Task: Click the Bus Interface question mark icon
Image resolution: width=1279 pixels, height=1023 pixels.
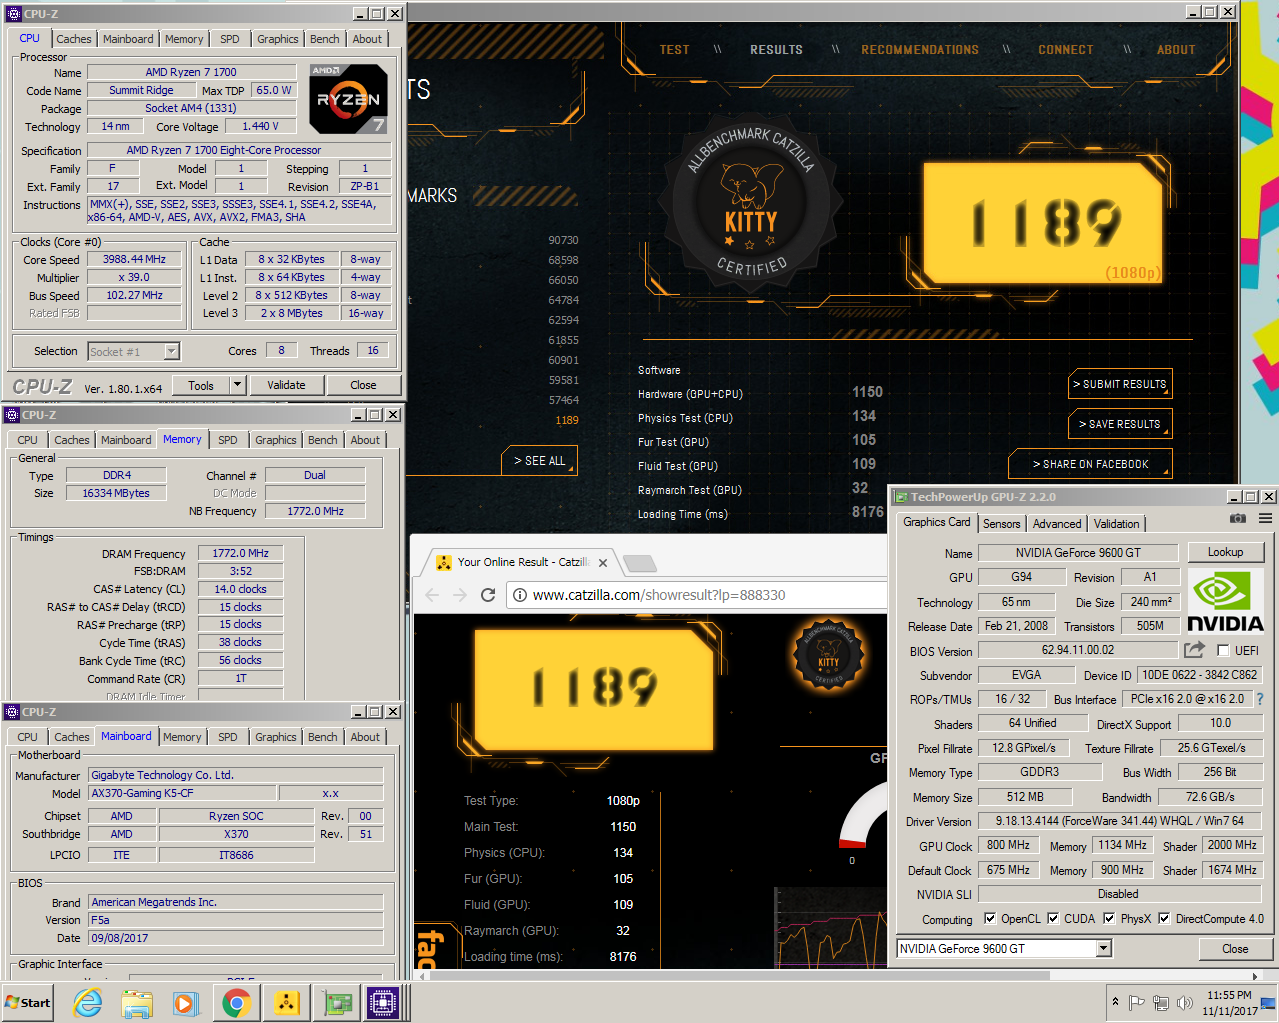Action: 1260,699
